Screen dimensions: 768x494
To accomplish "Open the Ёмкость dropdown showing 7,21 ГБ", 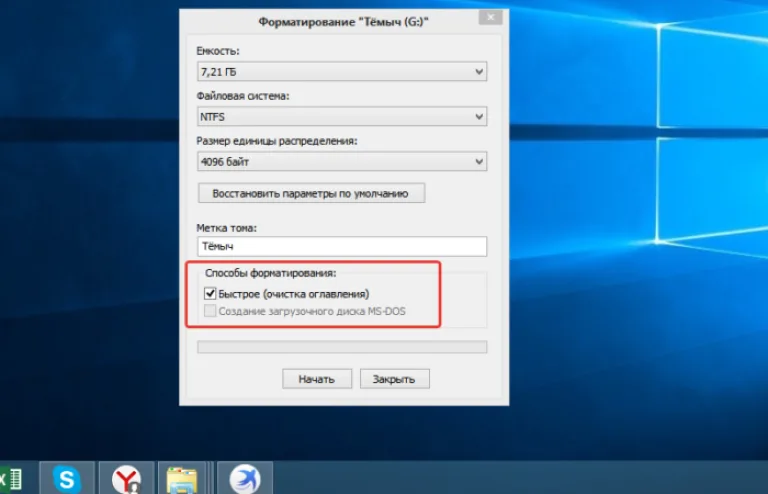I will click(342, 71).
